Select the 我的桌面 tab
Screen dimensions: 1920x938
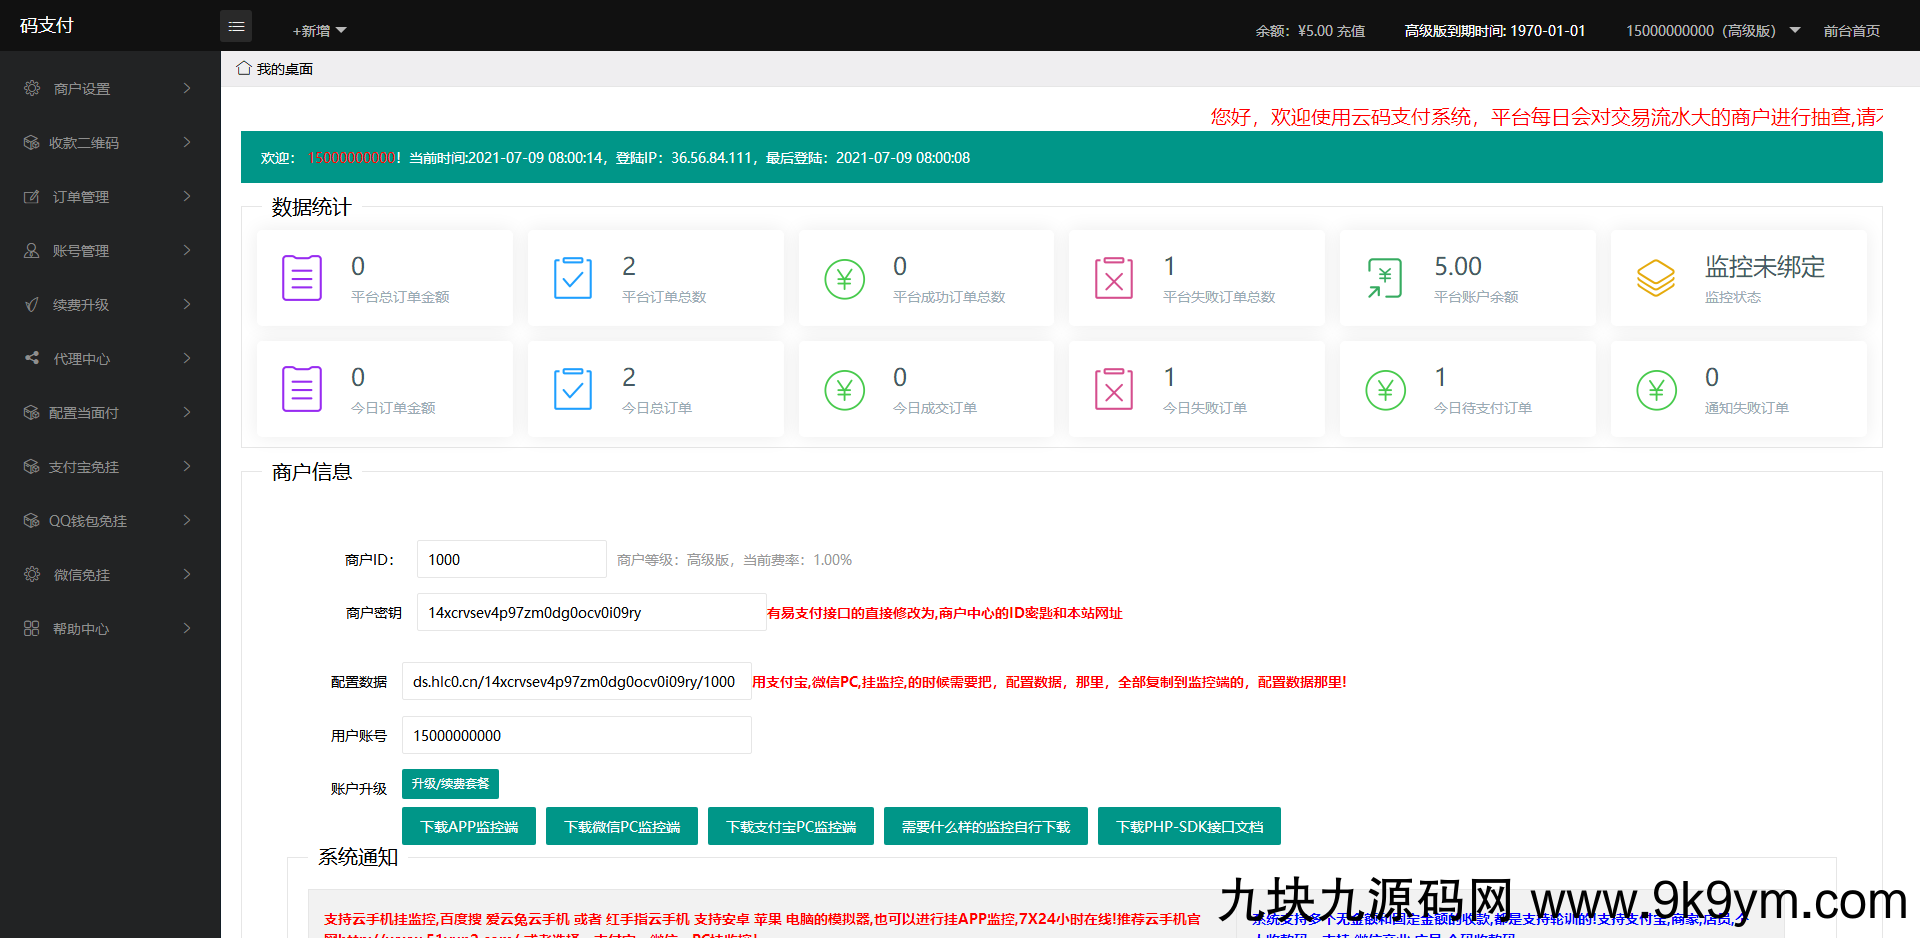(284, 69)
